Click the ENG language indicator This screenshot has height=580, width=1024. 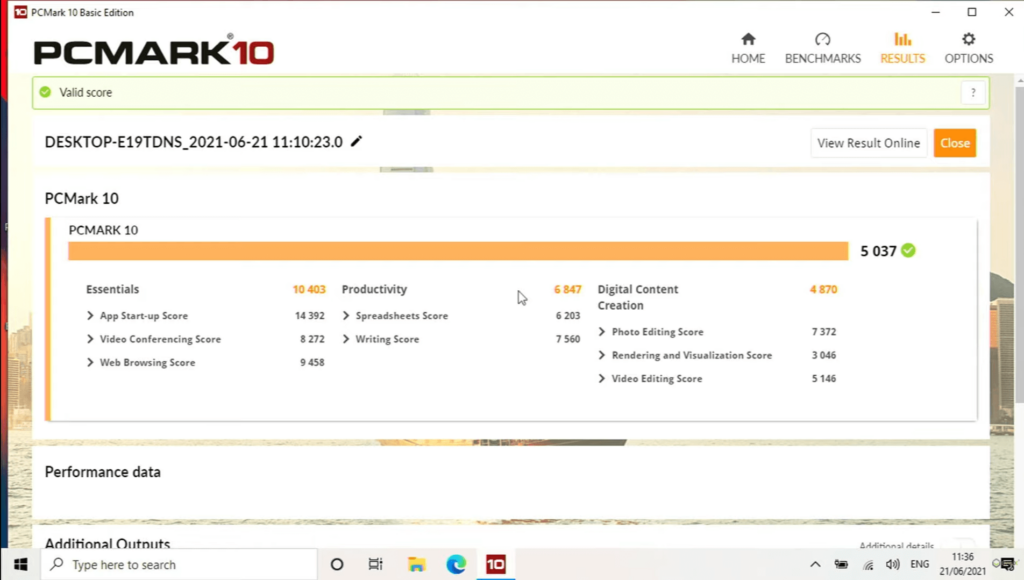(920, 564)
